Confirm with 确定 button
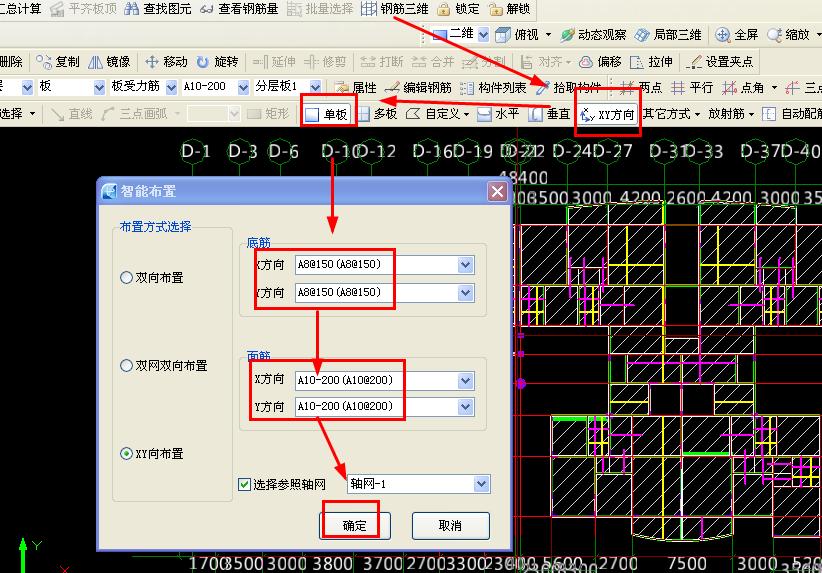 coord(354,525)
